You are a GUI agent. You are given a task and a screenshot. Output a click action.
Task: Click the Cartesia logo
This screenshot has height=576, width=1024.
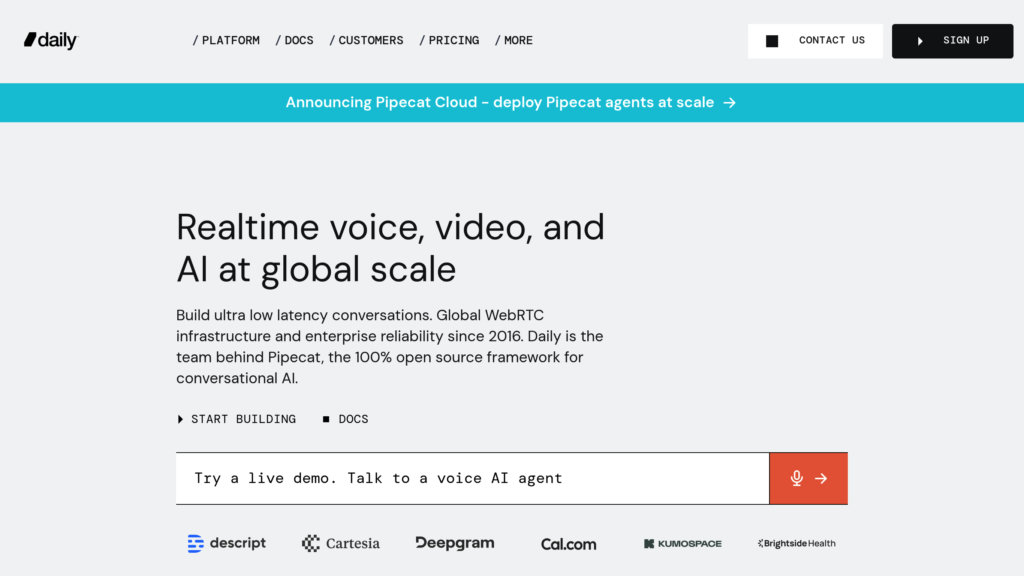[x=341, y=543]
